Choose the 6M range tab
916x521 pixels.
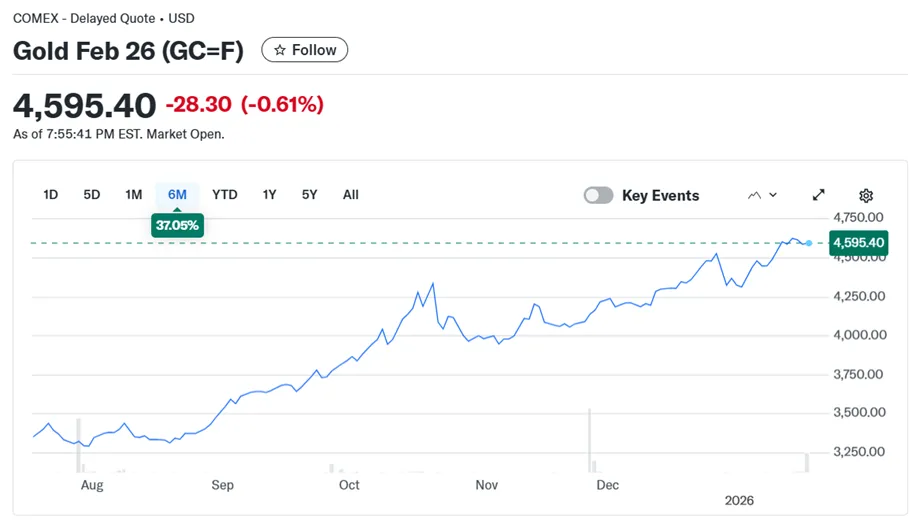coord(177,195)
